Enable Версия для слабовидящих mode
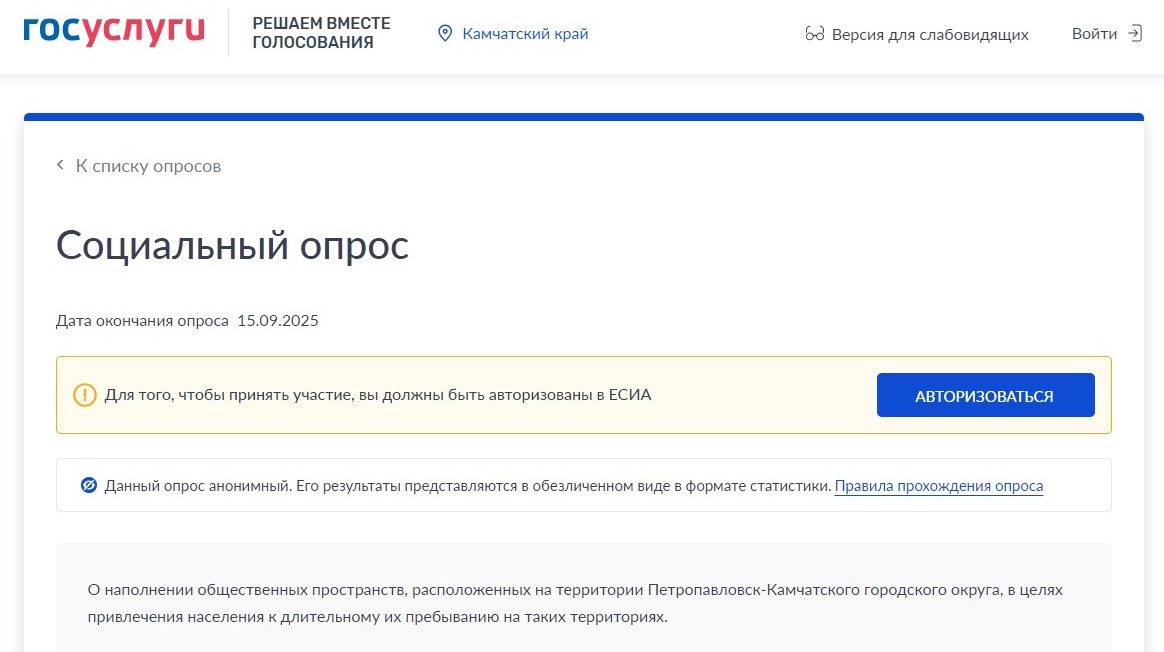Image resolution: width=1164 pixels, height=652 pixels. pos(929,35)
